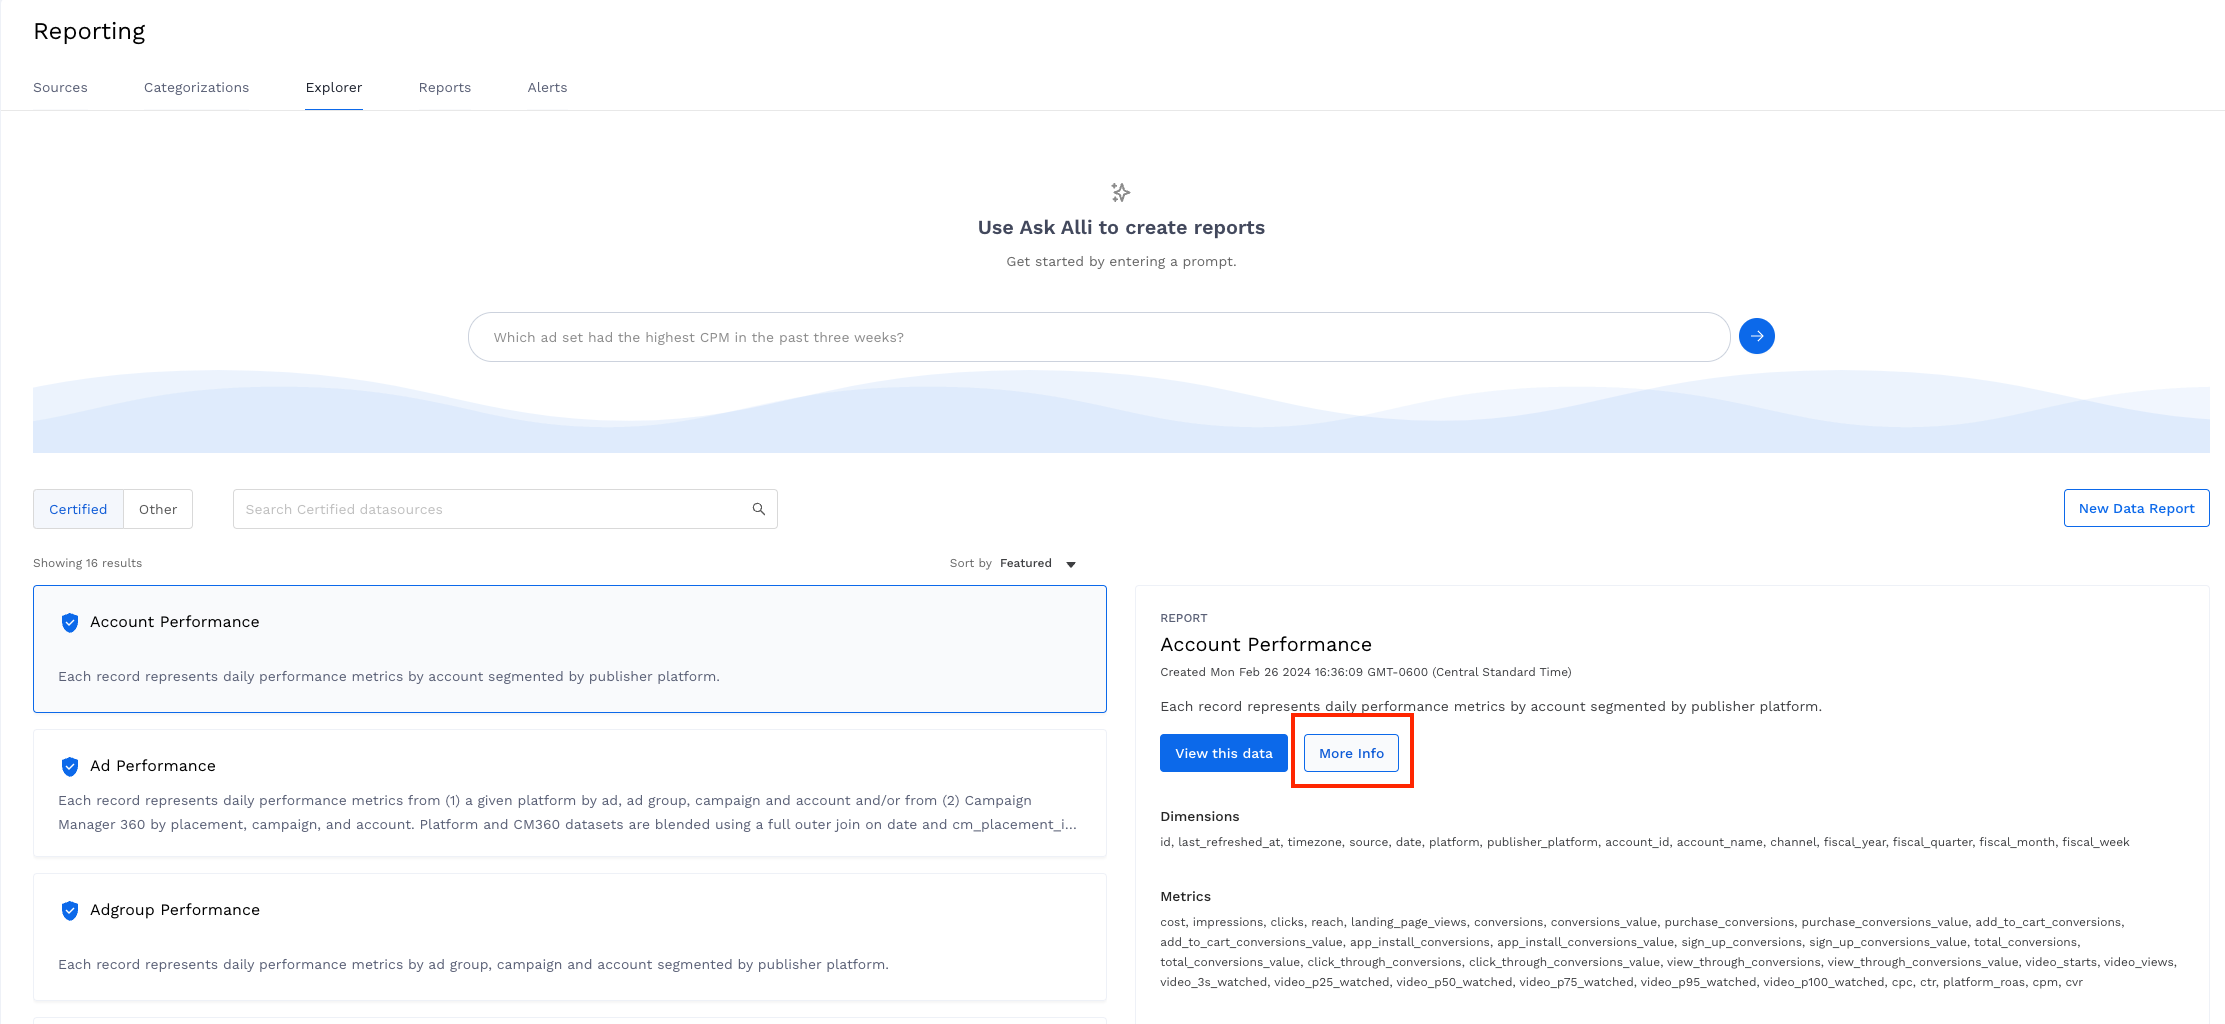Image resolution: width=2225 pixels, height=1024 pixels.
Task: Click the datasource search magnifier icon
Action: pos(759,509)
